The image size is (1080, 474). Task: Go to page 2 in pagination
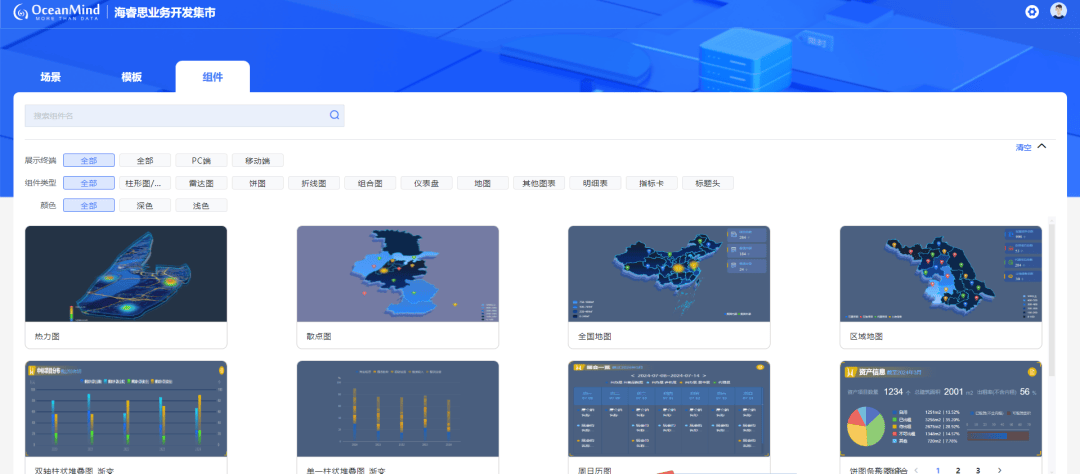point(958,470)
